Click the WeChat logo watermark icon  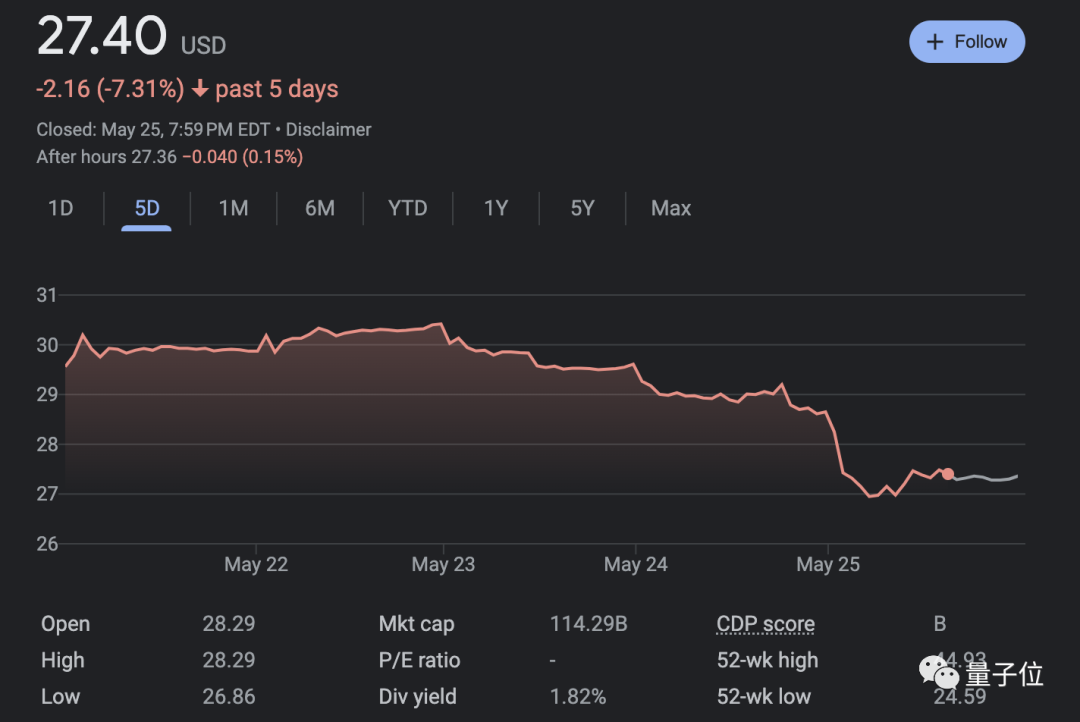939,672
